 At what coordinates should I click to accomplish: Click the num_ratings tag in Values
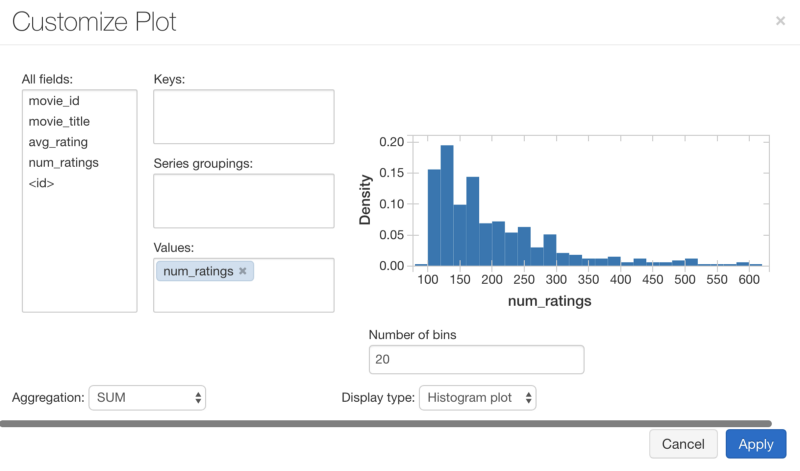(197, 271)
